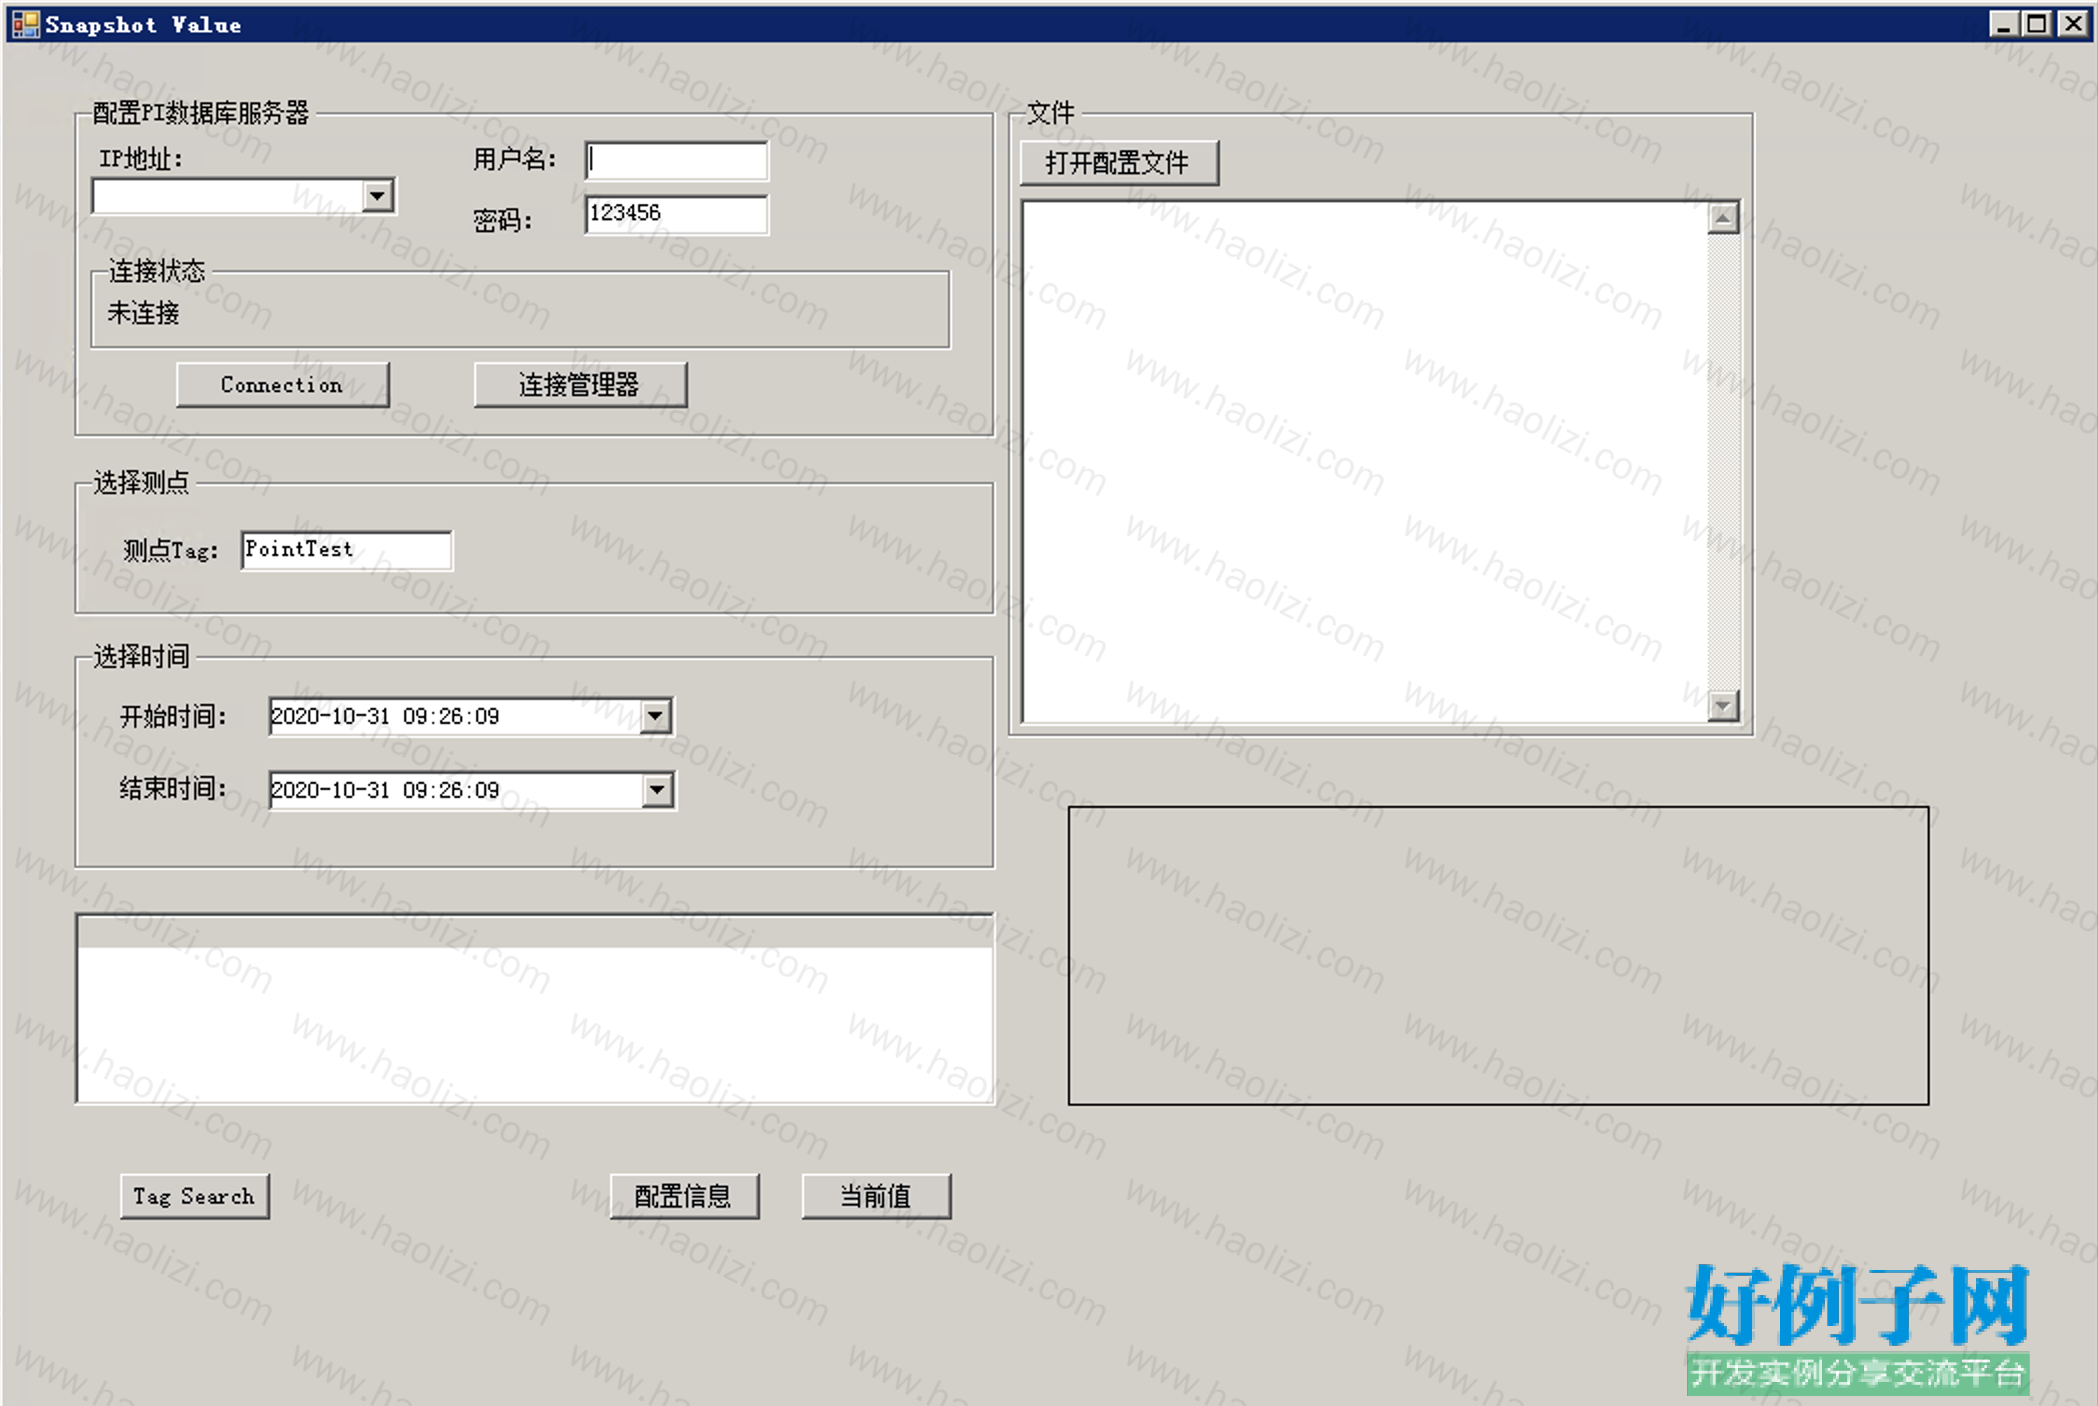Close the Snapshot Value window
This screenshot has height=1406, width=2098.
click(x=2073, y=24)
